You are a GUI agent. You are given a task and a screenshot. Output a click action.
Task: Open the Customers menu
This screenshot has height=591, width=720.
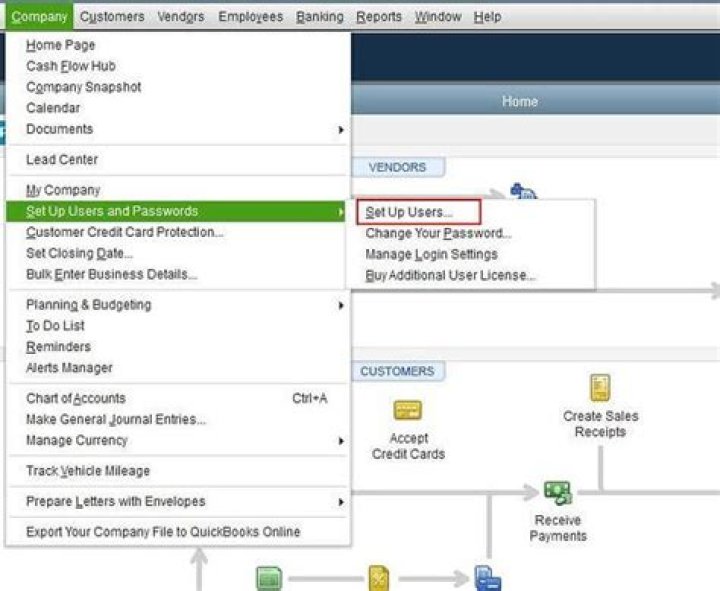click(112, 17)
